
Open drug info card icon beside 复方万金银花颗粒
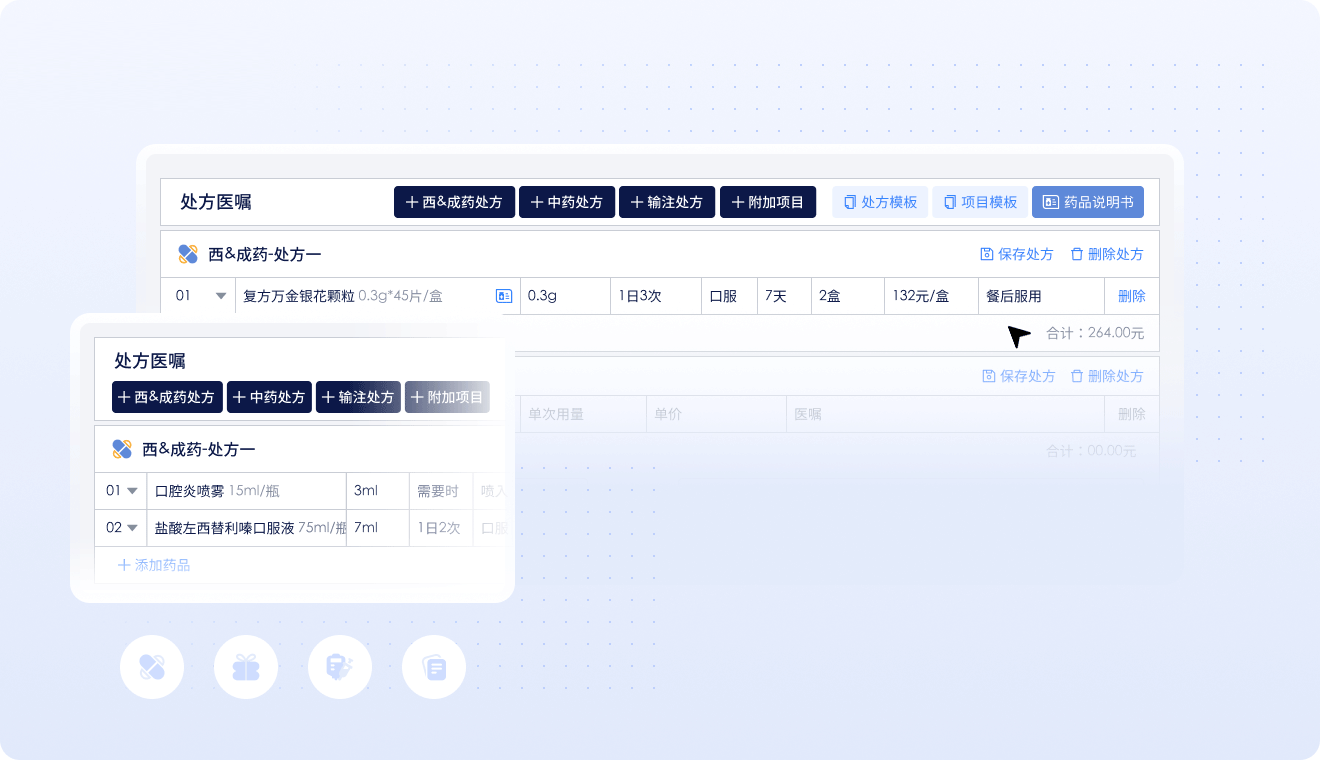(x=504, y=296)
